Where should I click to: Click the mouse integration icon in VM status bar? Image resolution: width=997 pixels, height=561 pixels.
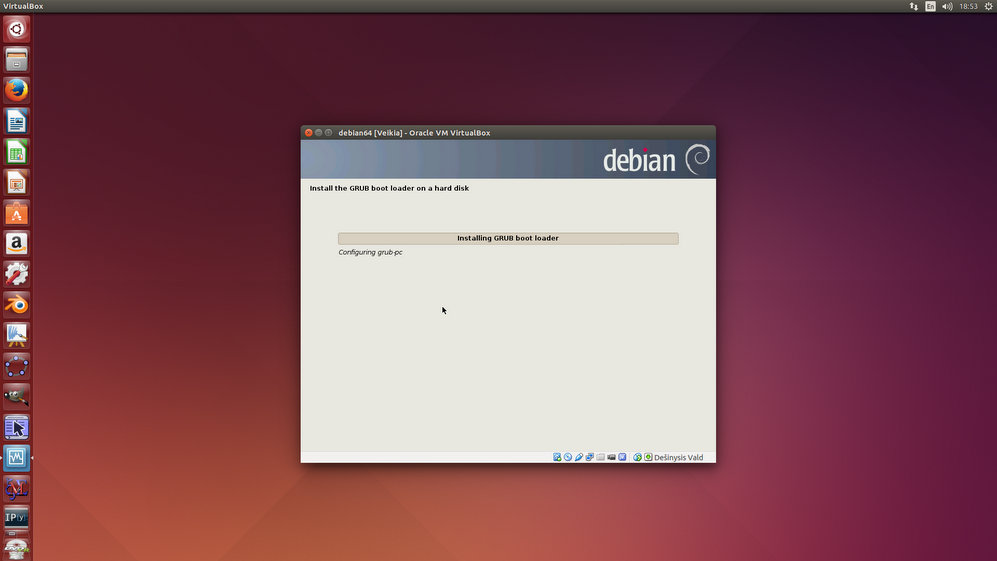pyautogui.click(x=637, y=457)
